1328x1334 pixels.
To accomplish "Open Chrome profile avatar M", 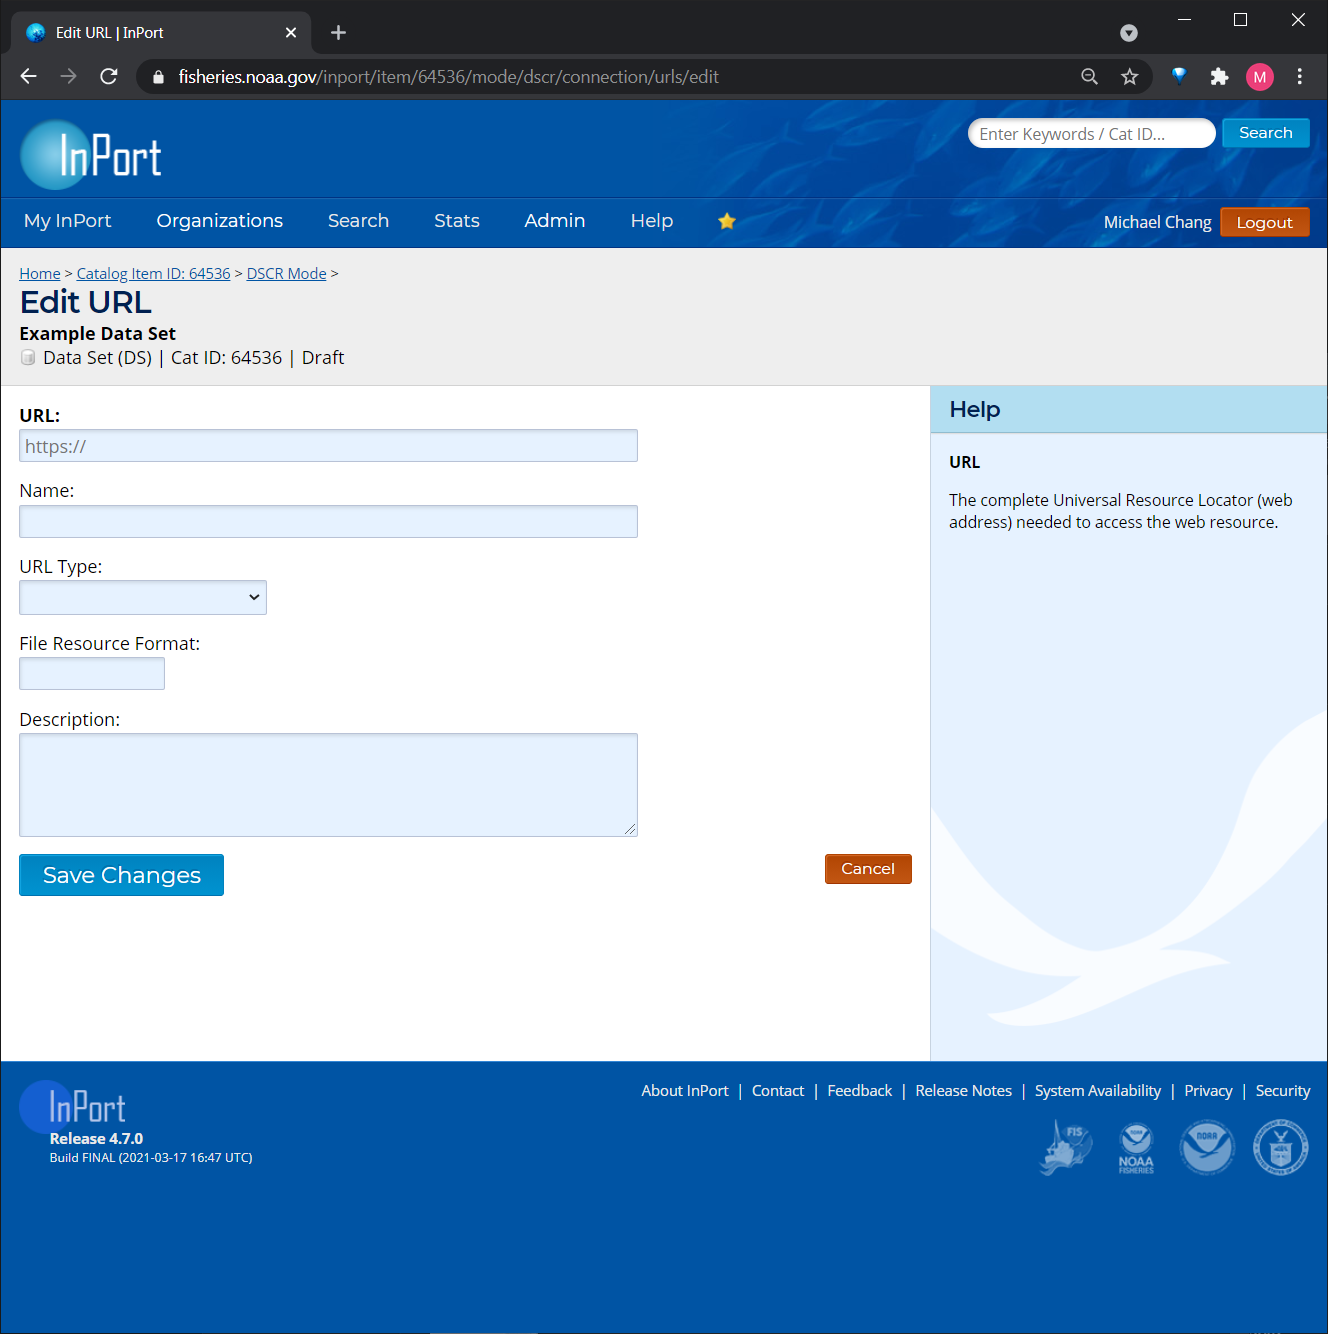I will [x=1260, y=77].
